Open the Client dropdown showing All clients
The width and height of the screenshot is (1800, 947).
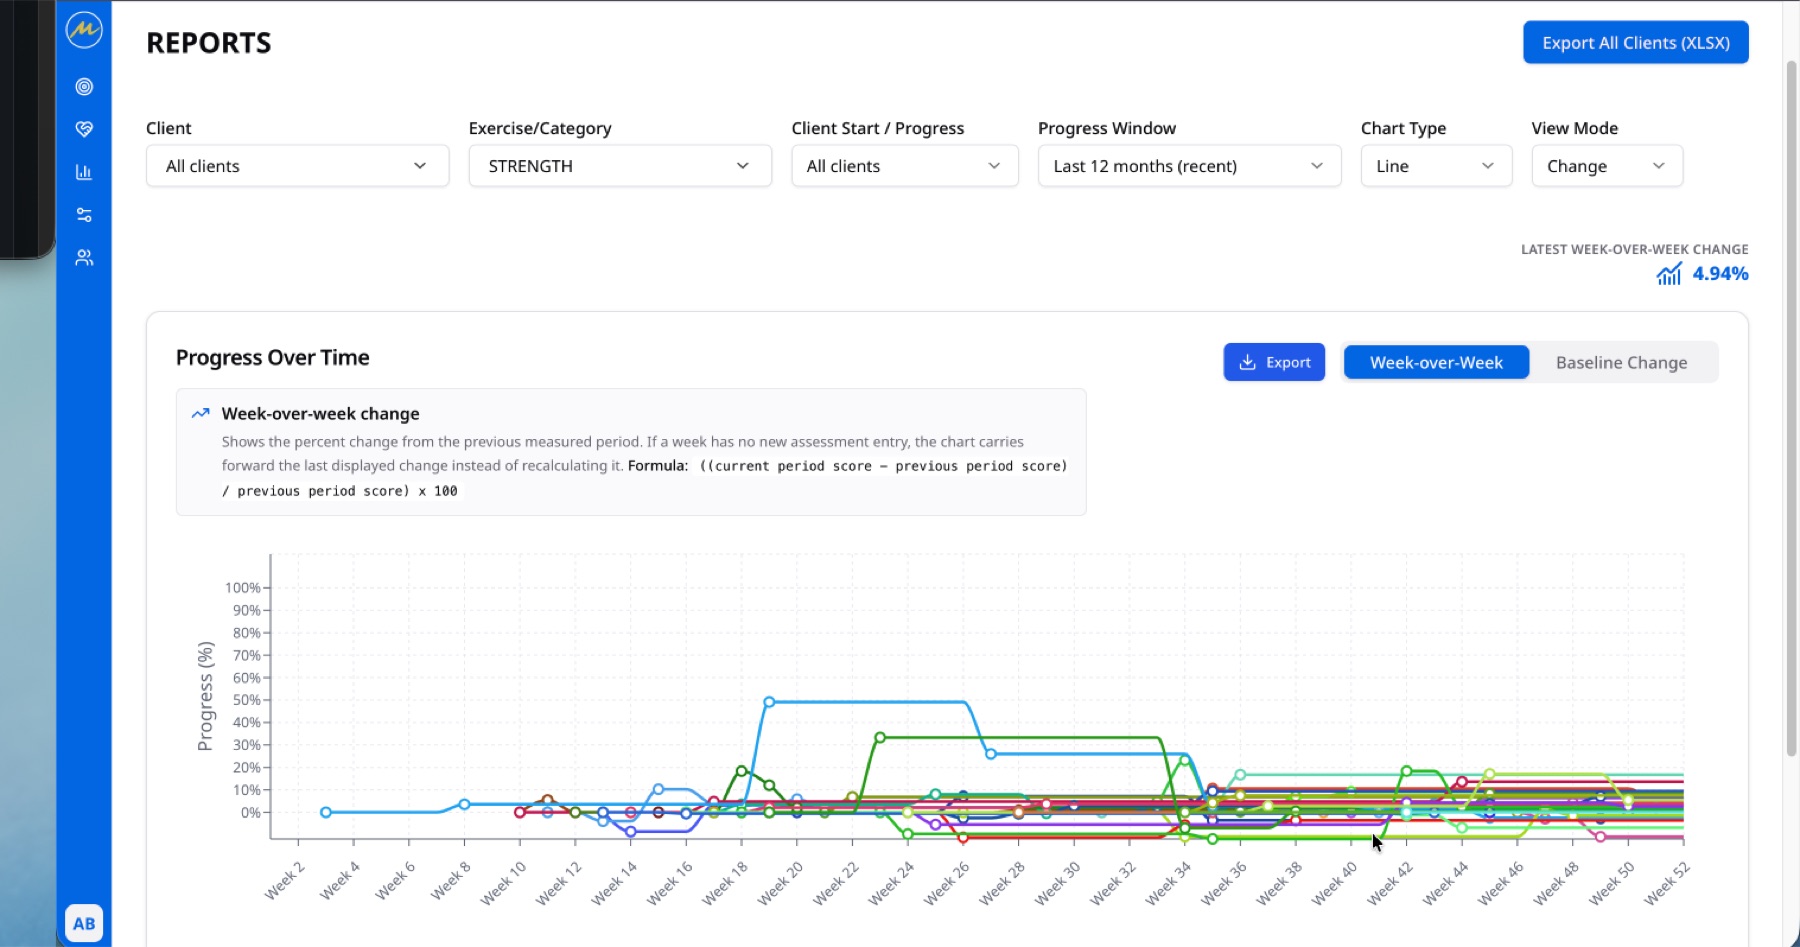pyautogui.click(x=297, y=166)
